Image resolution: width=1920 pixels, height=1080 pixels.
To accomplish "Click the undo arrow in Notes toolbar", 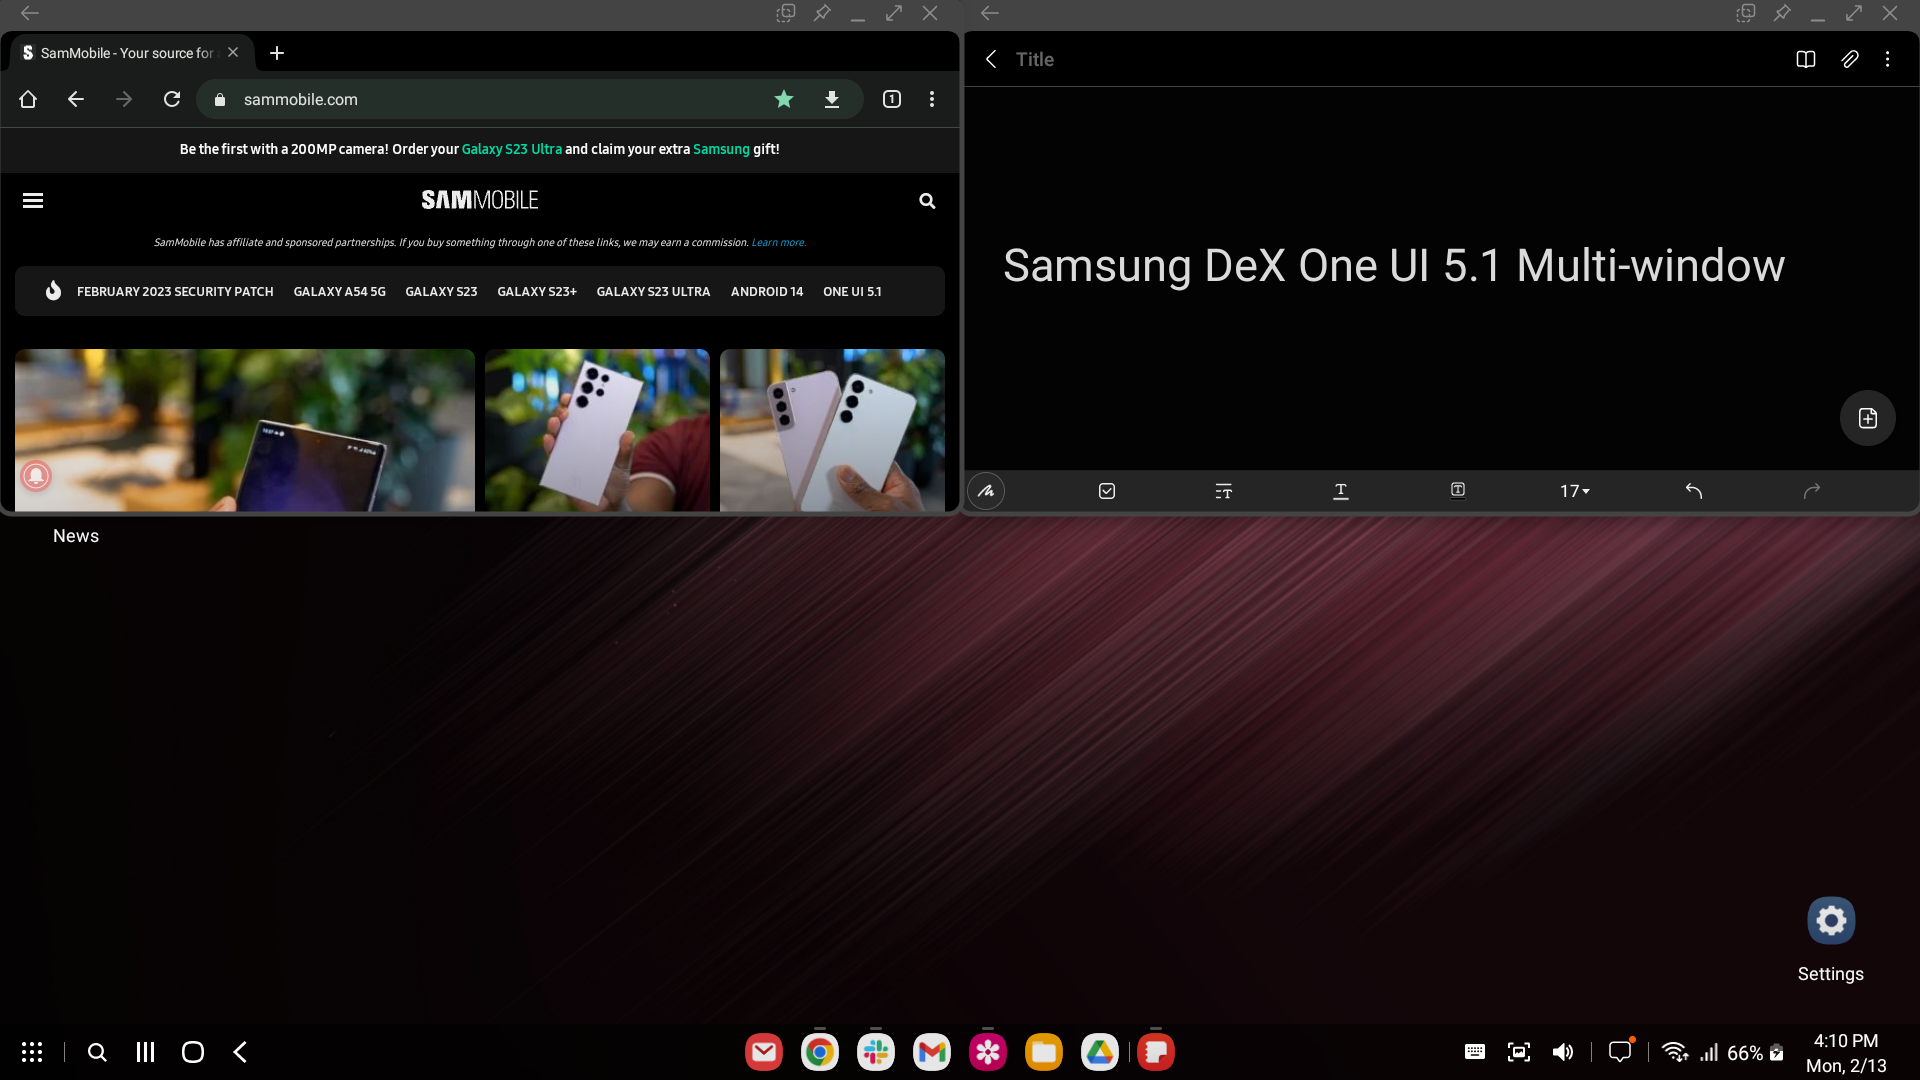I will coord(1693,491).
